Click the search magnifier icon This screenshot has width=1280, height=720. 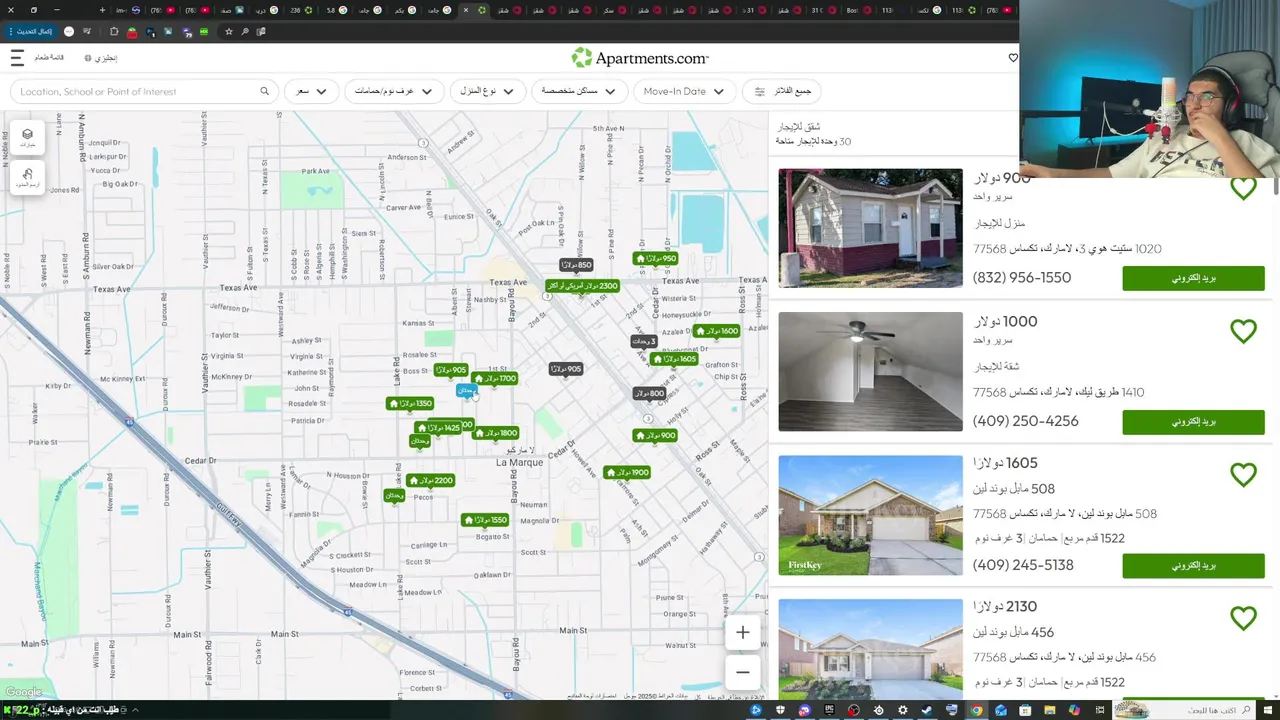[x=265, y=91]
